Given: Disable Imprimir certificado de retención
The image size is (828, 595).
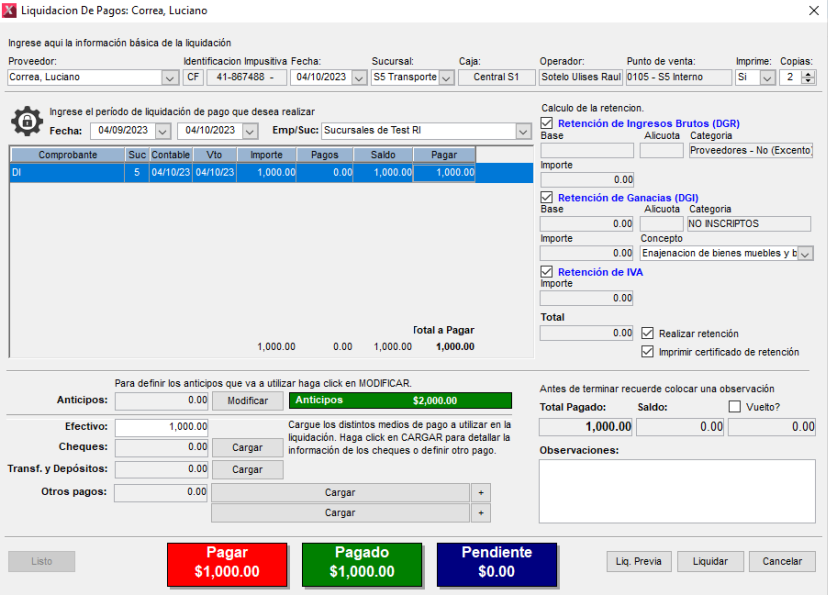Looking at the screenshot, I should pos(648,352).
